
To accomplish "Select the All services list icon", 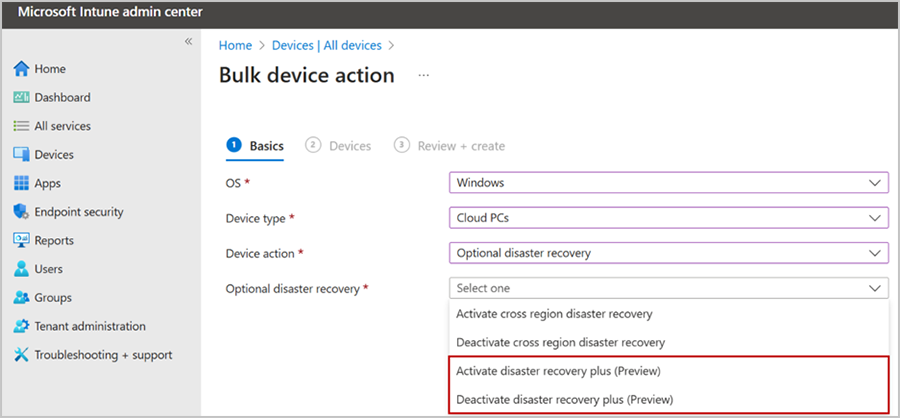I will coord(21,126).
